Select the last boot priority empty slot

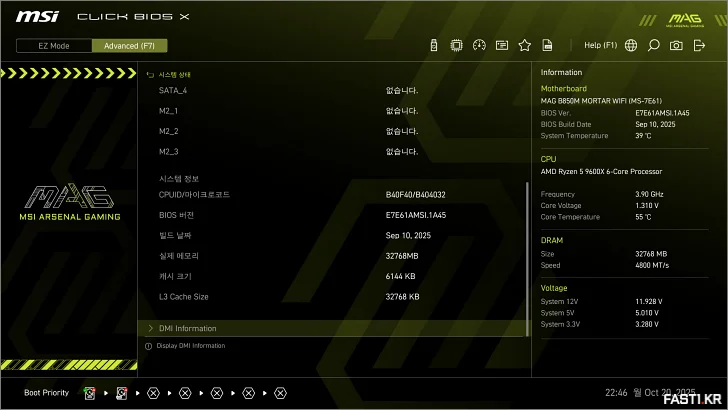pos(280,393)
